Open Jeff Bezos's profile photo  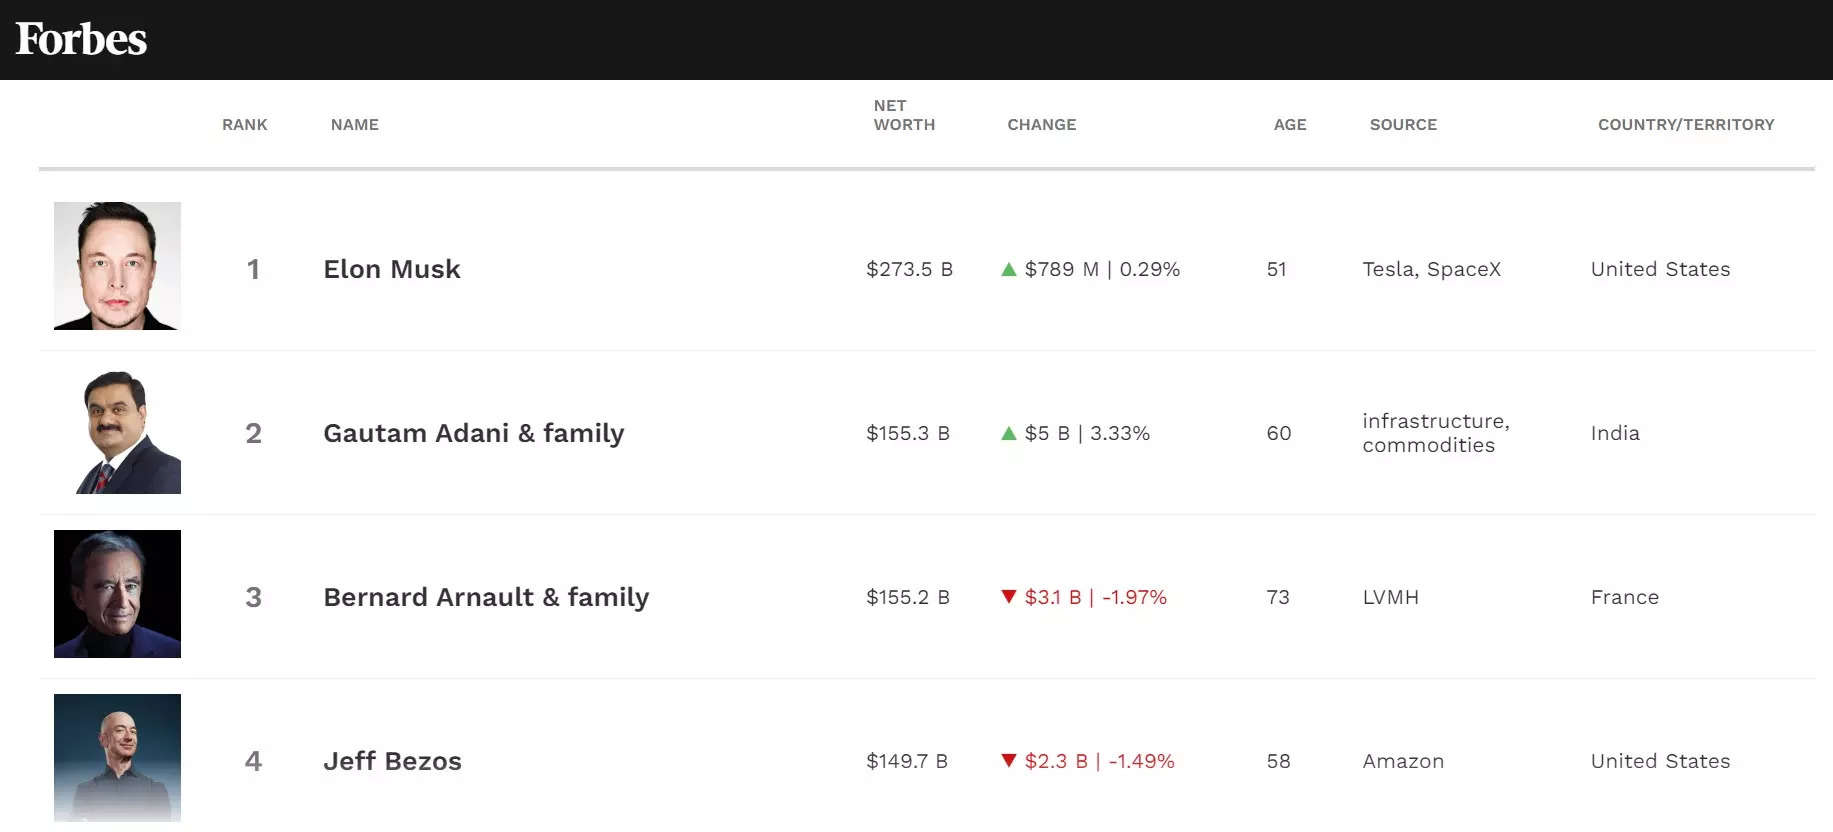117,758
